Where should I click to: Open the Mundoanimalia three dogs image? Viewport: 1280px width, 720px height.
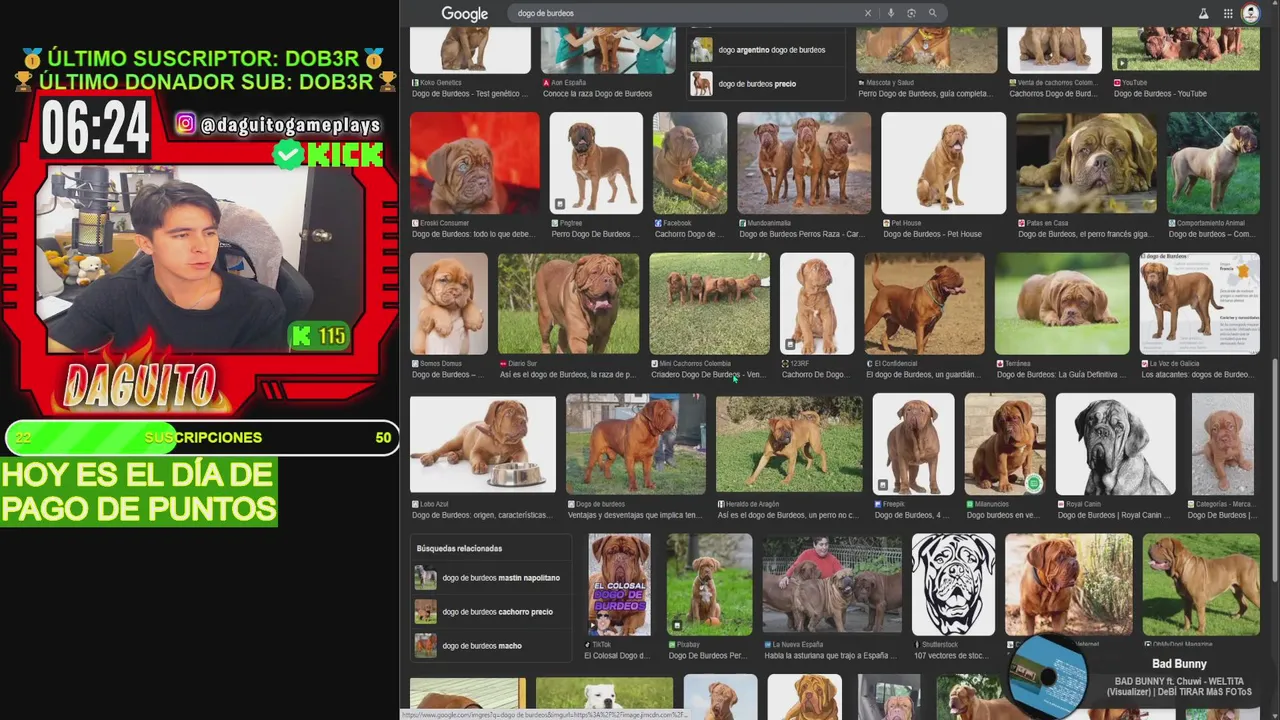click(804, 163)
